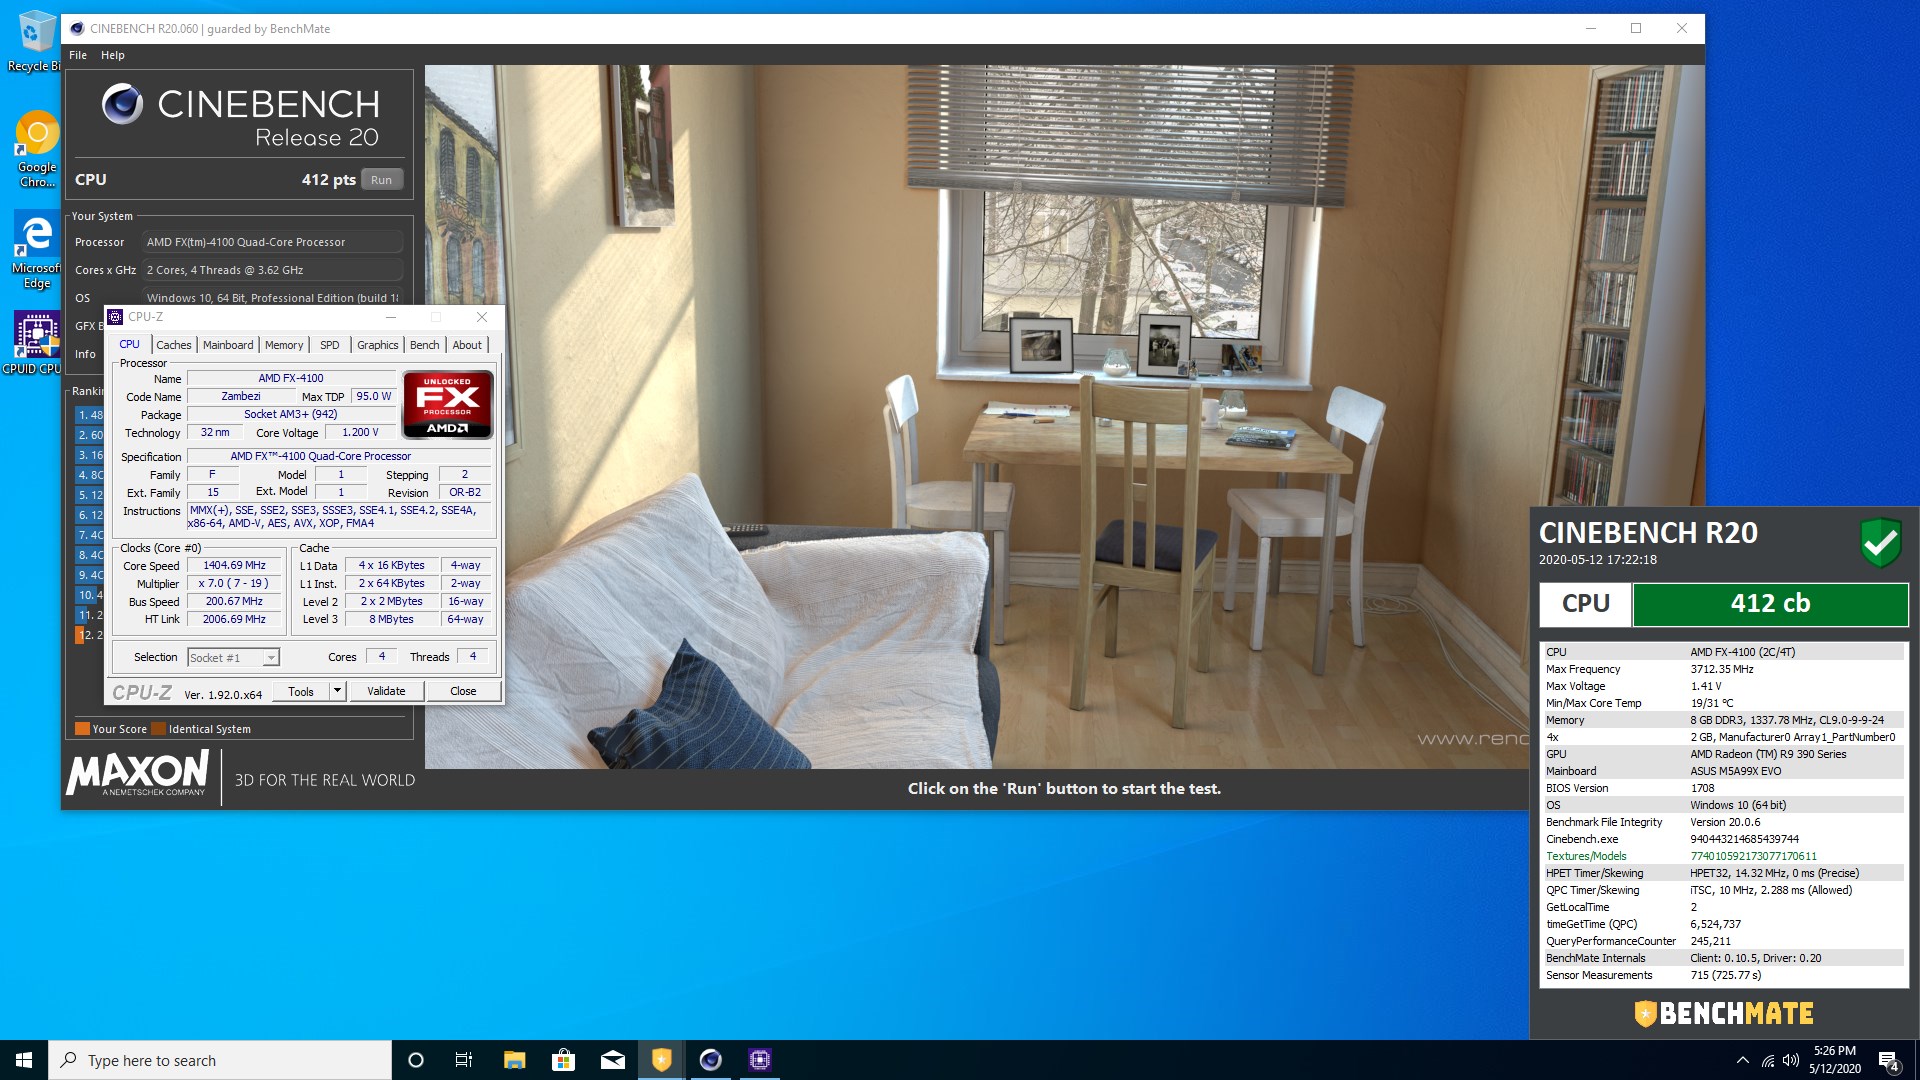Switch to the Mainboard tab in CPU-Z
Screen dimensions: 1920x1080
(x=228, y=345)
